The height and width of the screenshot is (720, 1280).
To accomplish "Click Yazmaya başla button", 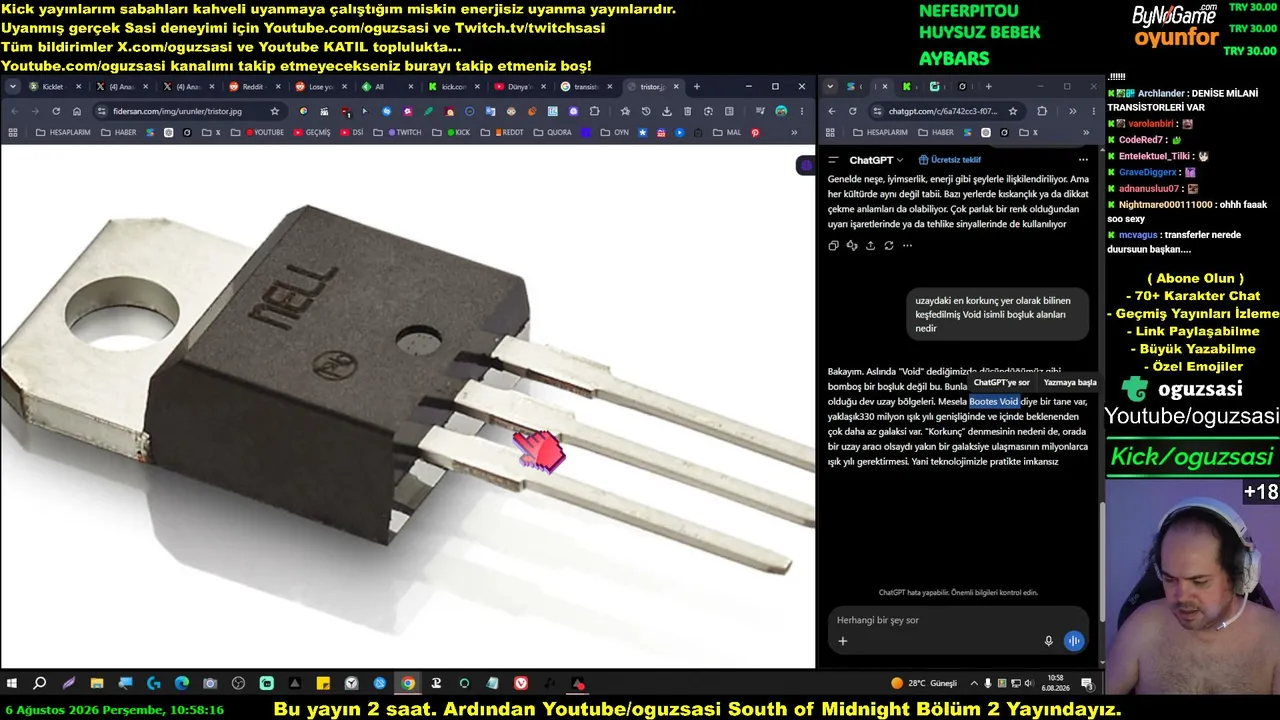I will [1069, 382].
